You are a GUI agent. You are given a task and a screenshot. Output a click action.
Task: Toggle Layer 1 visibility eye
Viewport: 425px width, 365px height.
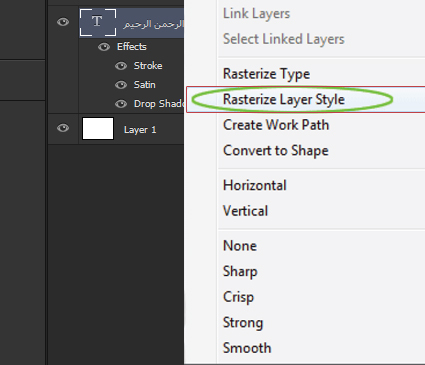(x=63, y=128)
